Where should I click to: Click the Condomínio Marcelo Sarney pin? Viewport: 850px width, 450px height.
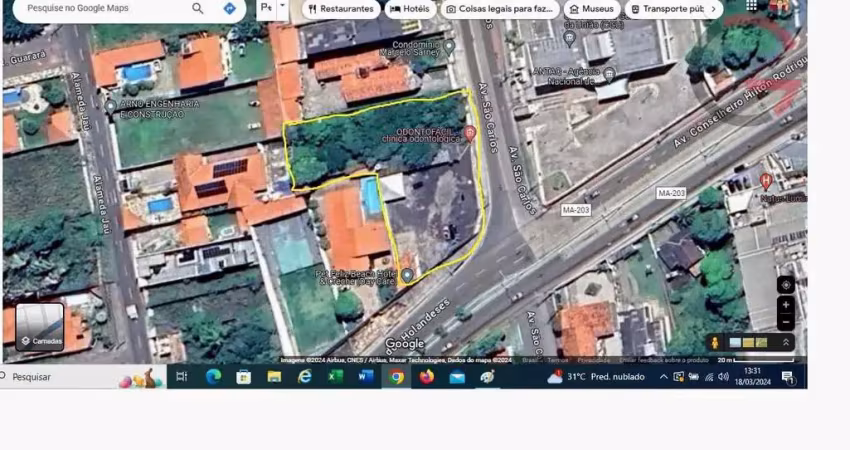point(449,47)
